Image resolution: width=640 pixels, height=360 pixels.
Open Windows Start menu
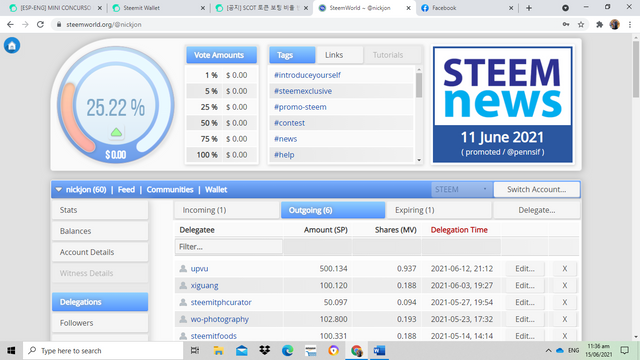pyautogui.click(x=11, y=351)
